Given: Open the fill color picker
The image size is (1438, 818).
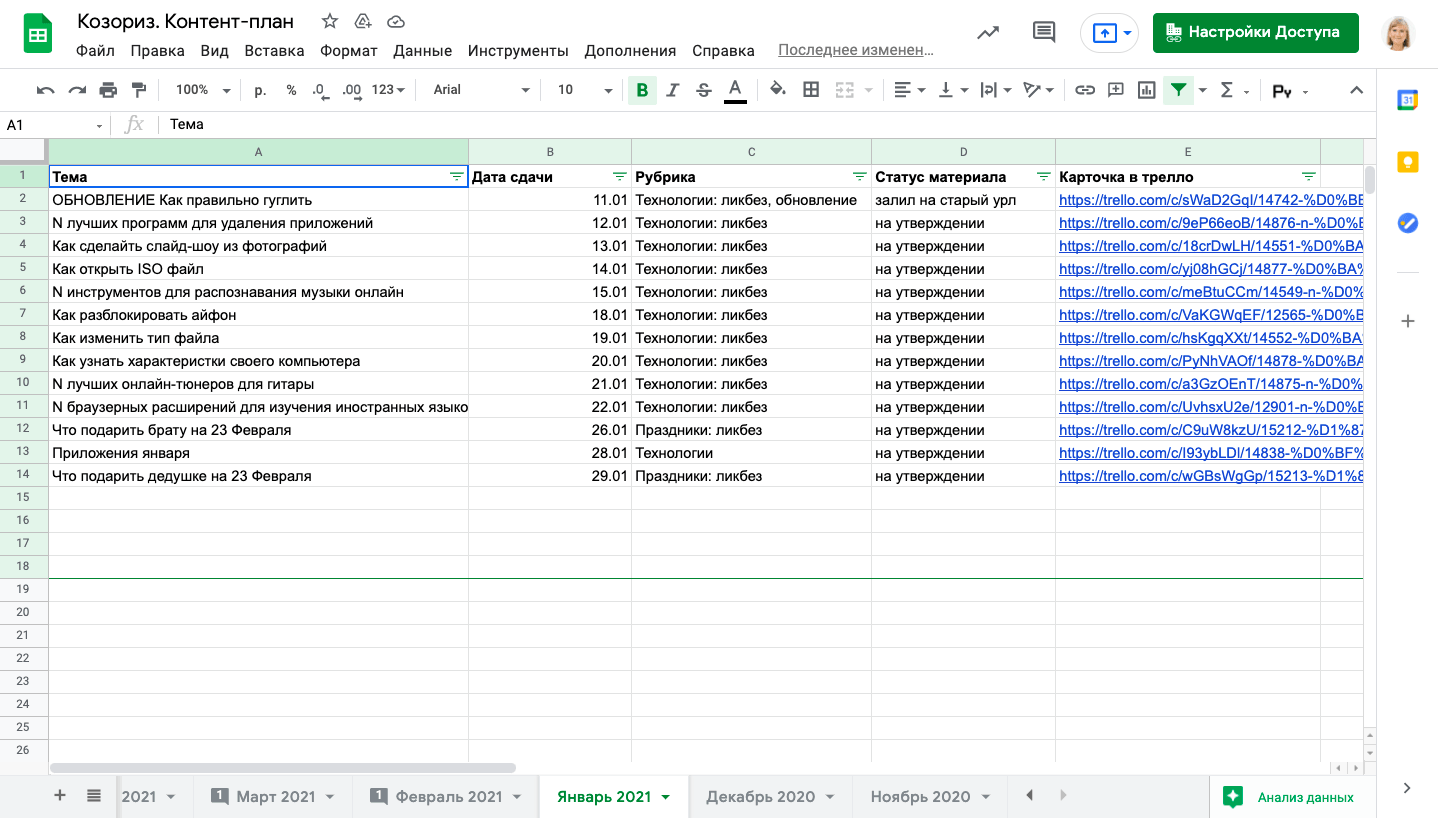Looking at the screenshot, I should (777, 90).
